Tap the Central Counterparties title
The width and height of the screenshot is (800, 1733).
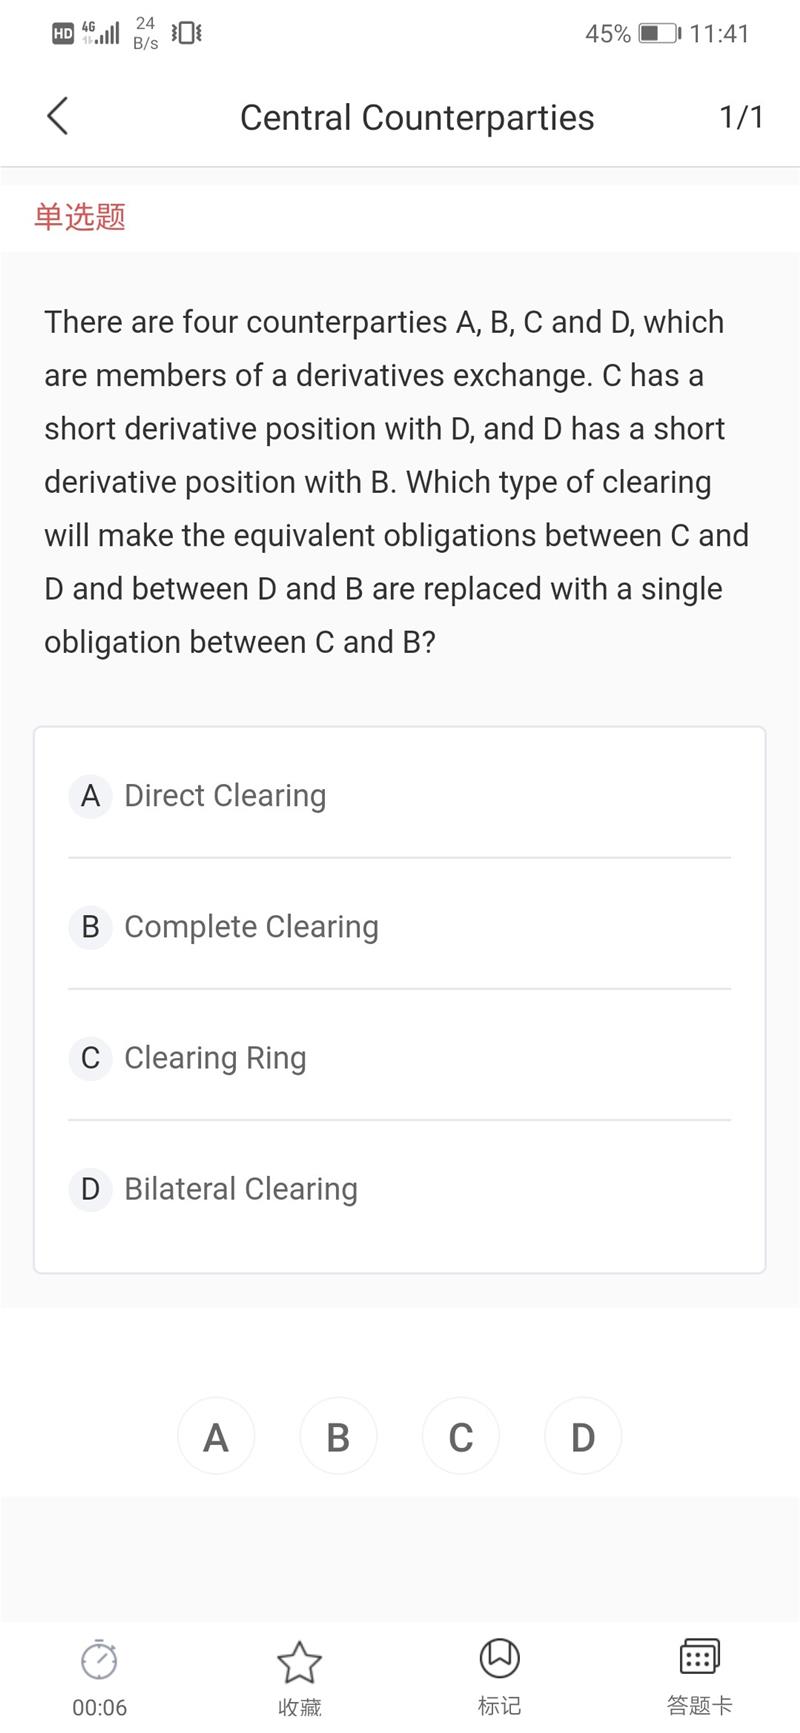pyautogui.click(x=417, y=118)
